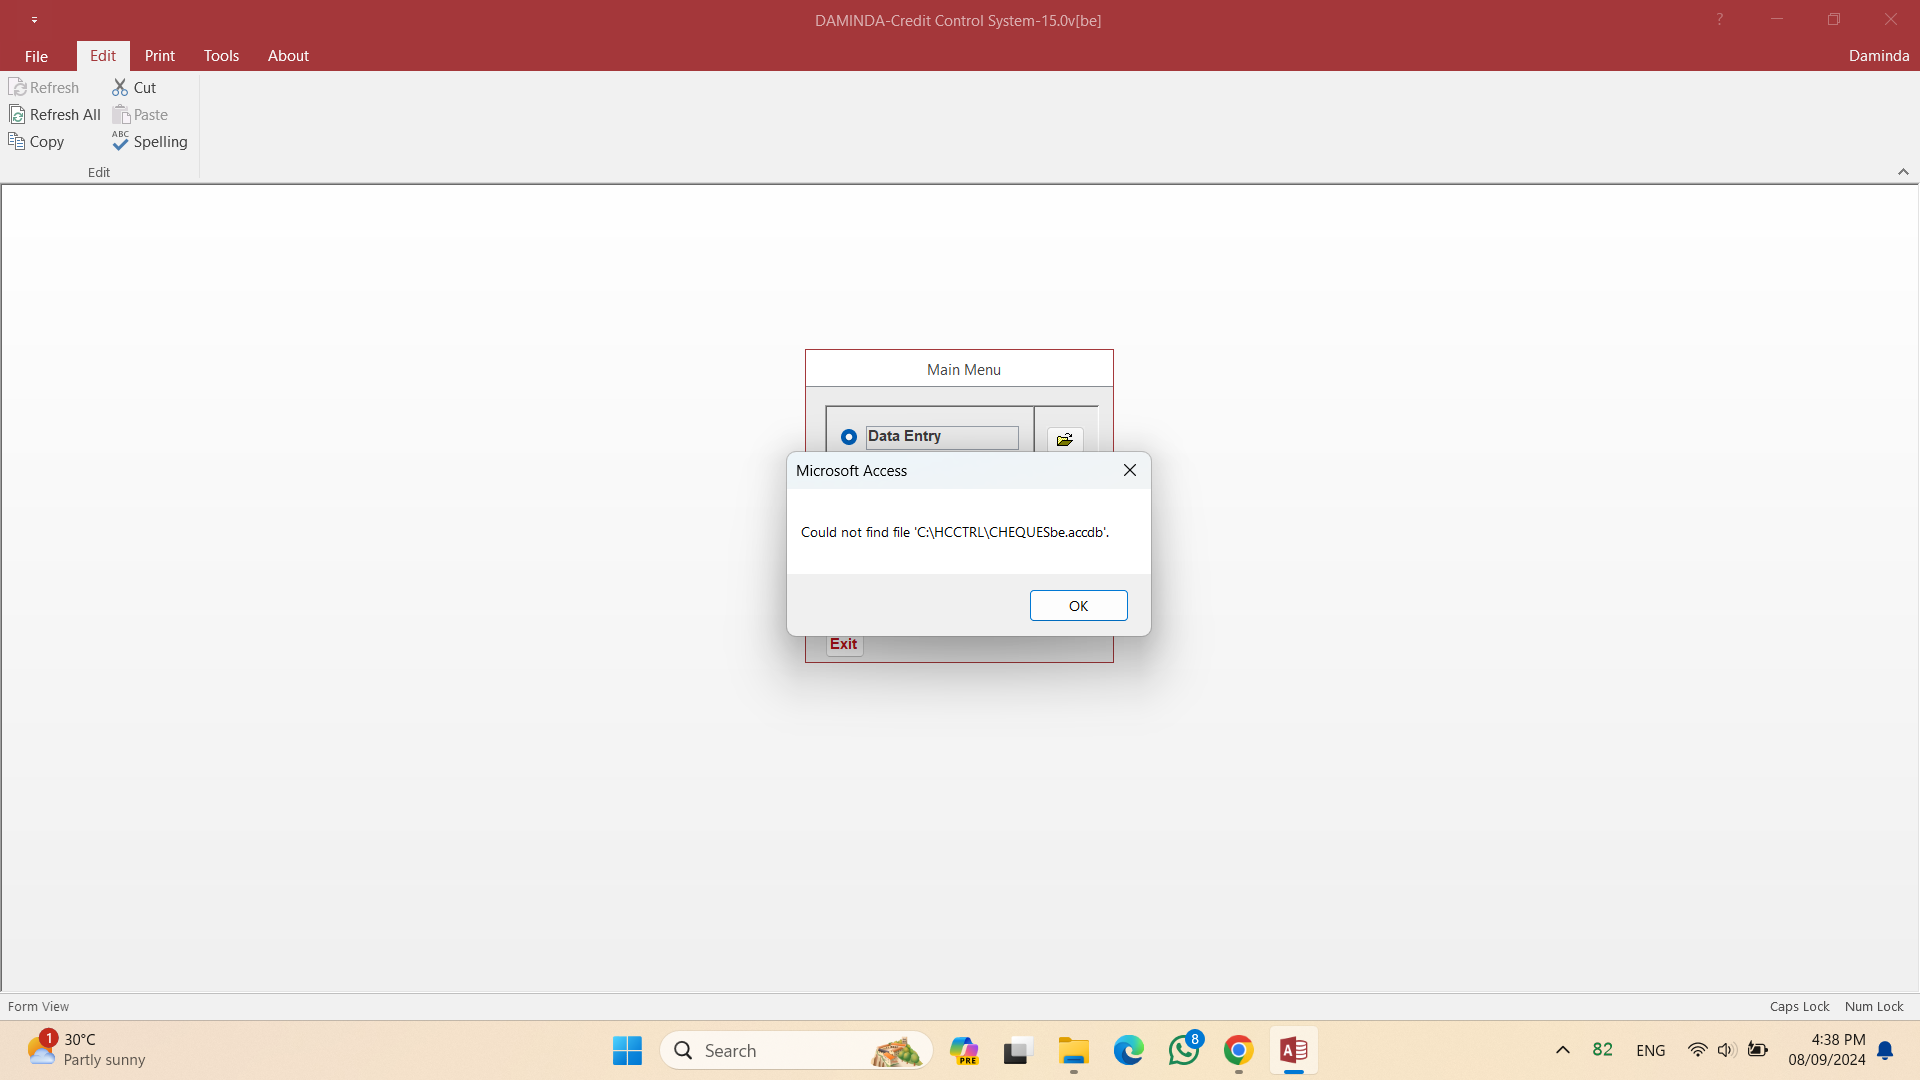1920x1080 pixels.
Task: Click the Refresh All ribbon icon
Action: [17, 115]
